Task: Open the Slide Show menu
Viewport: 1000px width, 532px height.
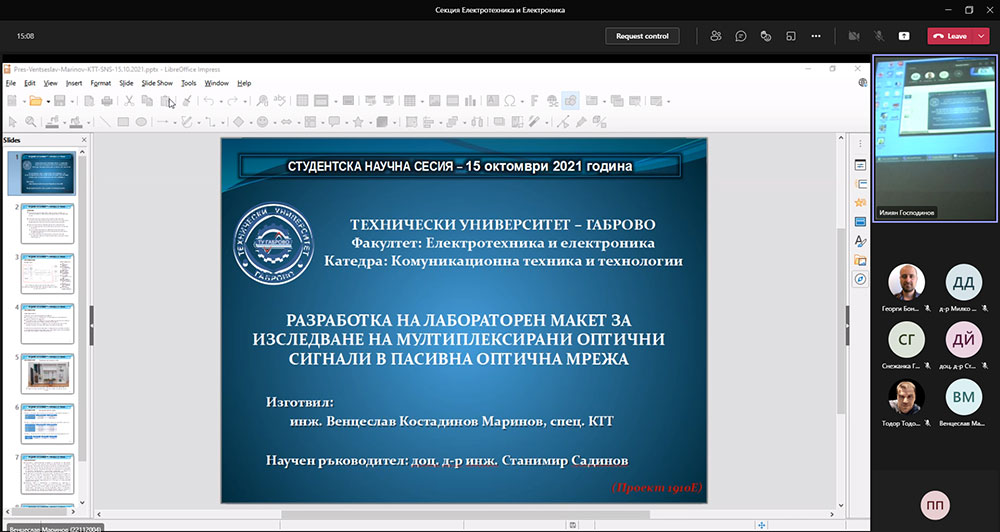Action: 157,83
